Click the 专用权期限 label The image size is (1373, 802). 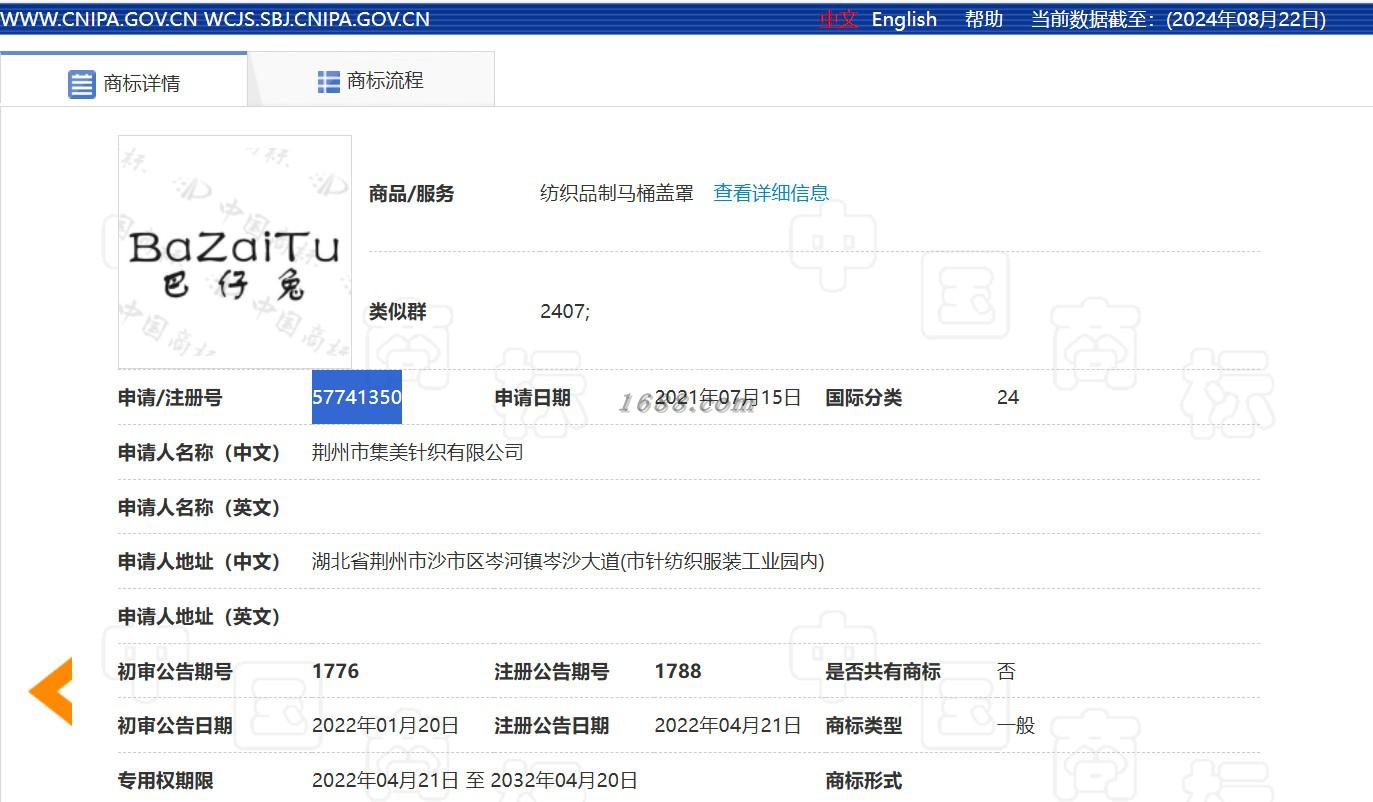(x=165, y=780)
